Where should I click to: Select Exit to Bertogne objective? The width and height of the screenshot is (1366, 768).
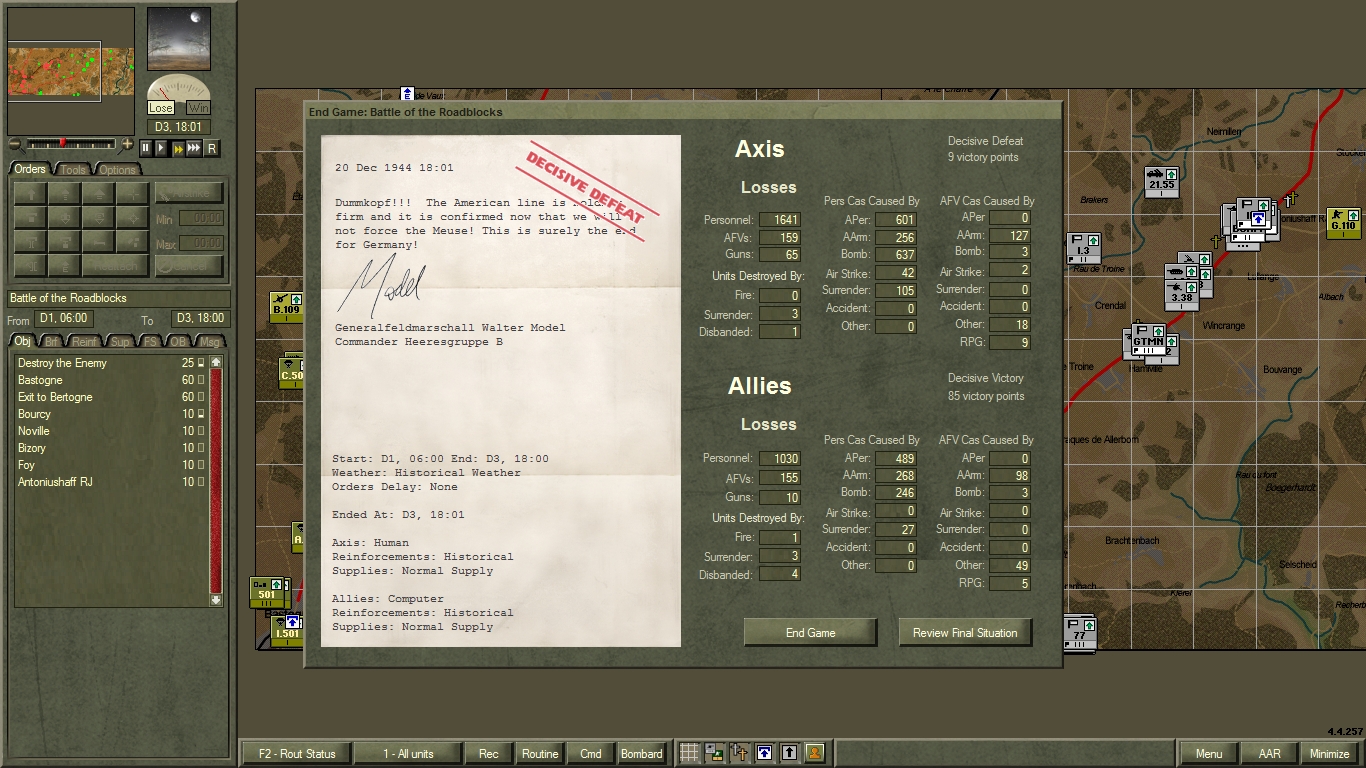tap(110, 397)
